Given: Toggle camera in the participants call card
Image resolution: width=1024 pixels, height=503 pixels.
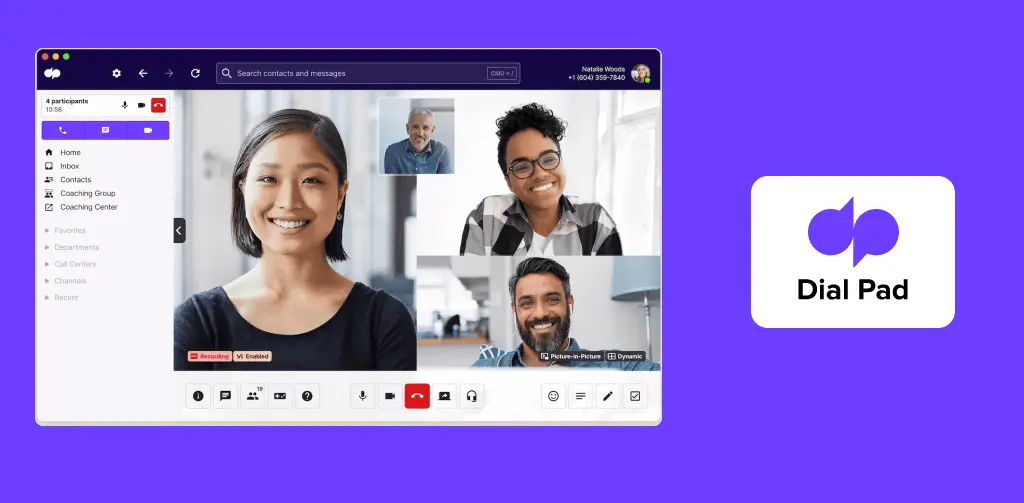Looking at the screenshot, I should coord(141,105).
